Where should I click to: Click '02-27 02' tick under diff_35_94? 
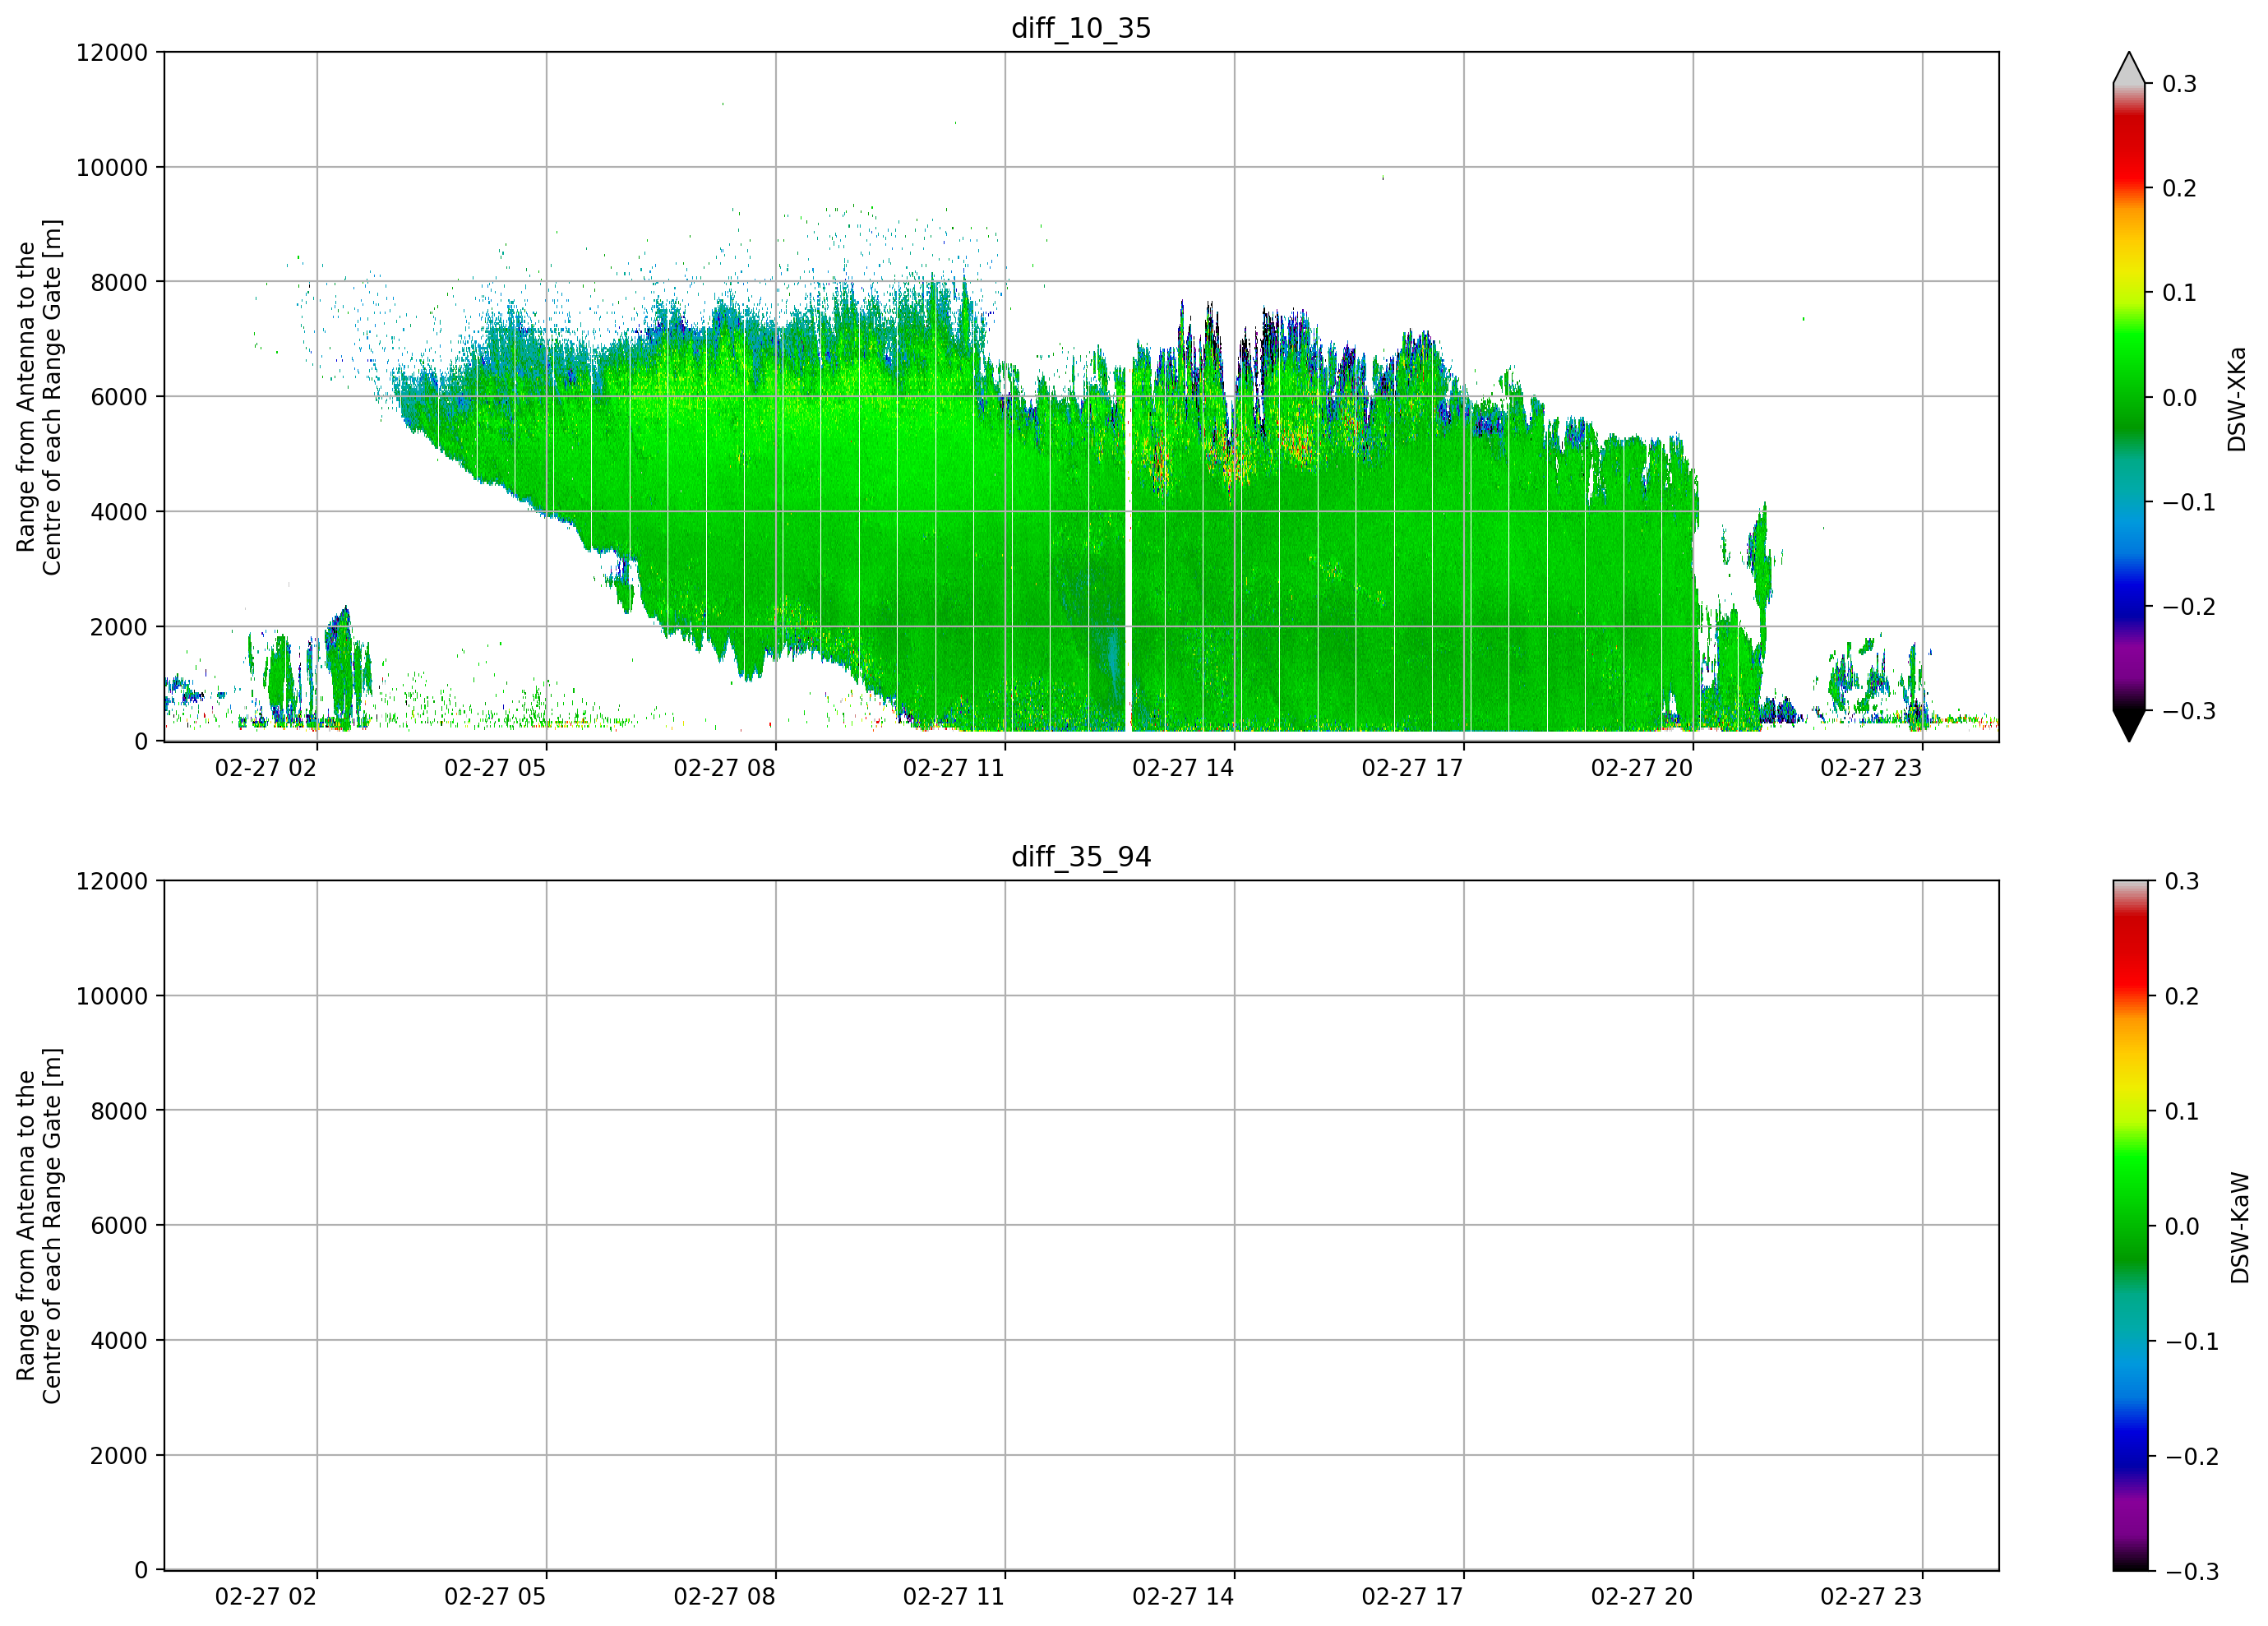click(x=266, y=1597)
